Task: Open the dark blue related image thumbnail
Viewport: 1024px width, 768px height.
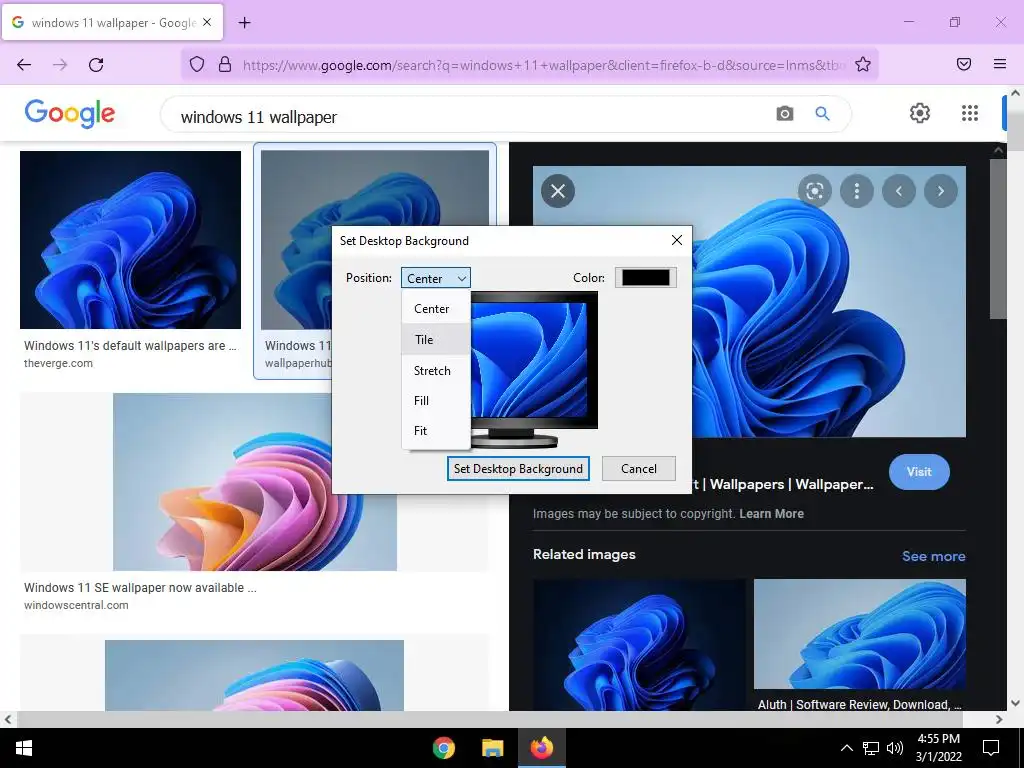Action: pos(639,645)
